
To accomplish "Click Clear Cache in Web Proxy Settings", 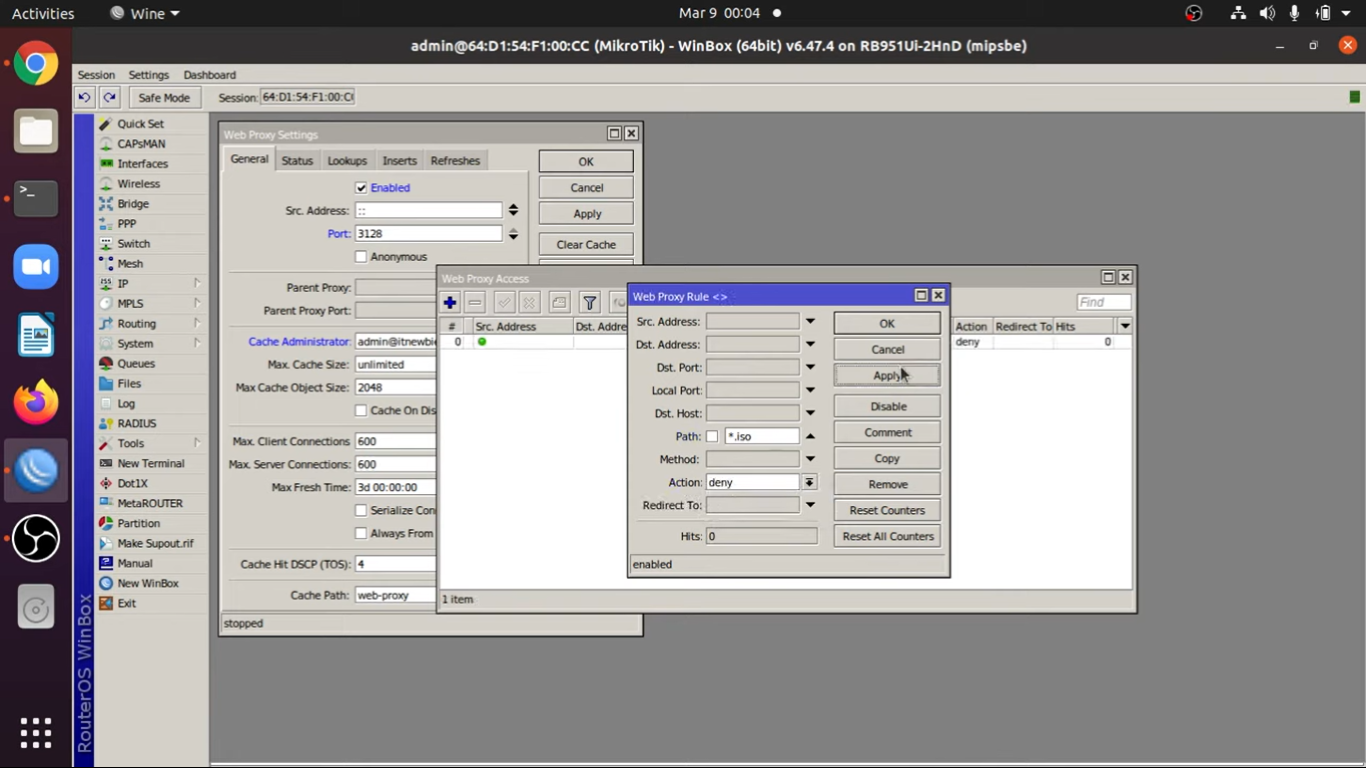I will tap(586, 245).
